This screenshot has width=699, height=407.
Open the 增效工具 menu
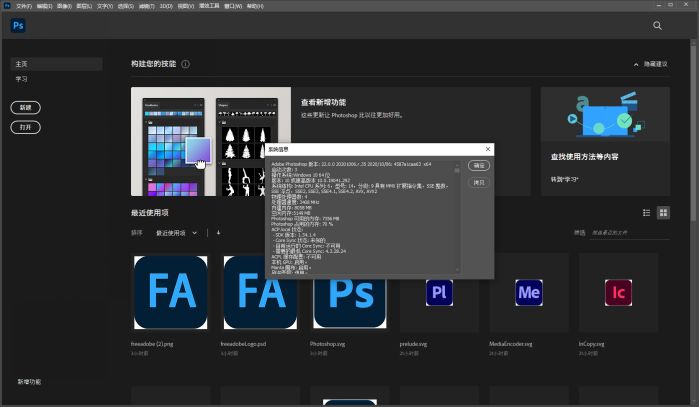tap(209, 6)
